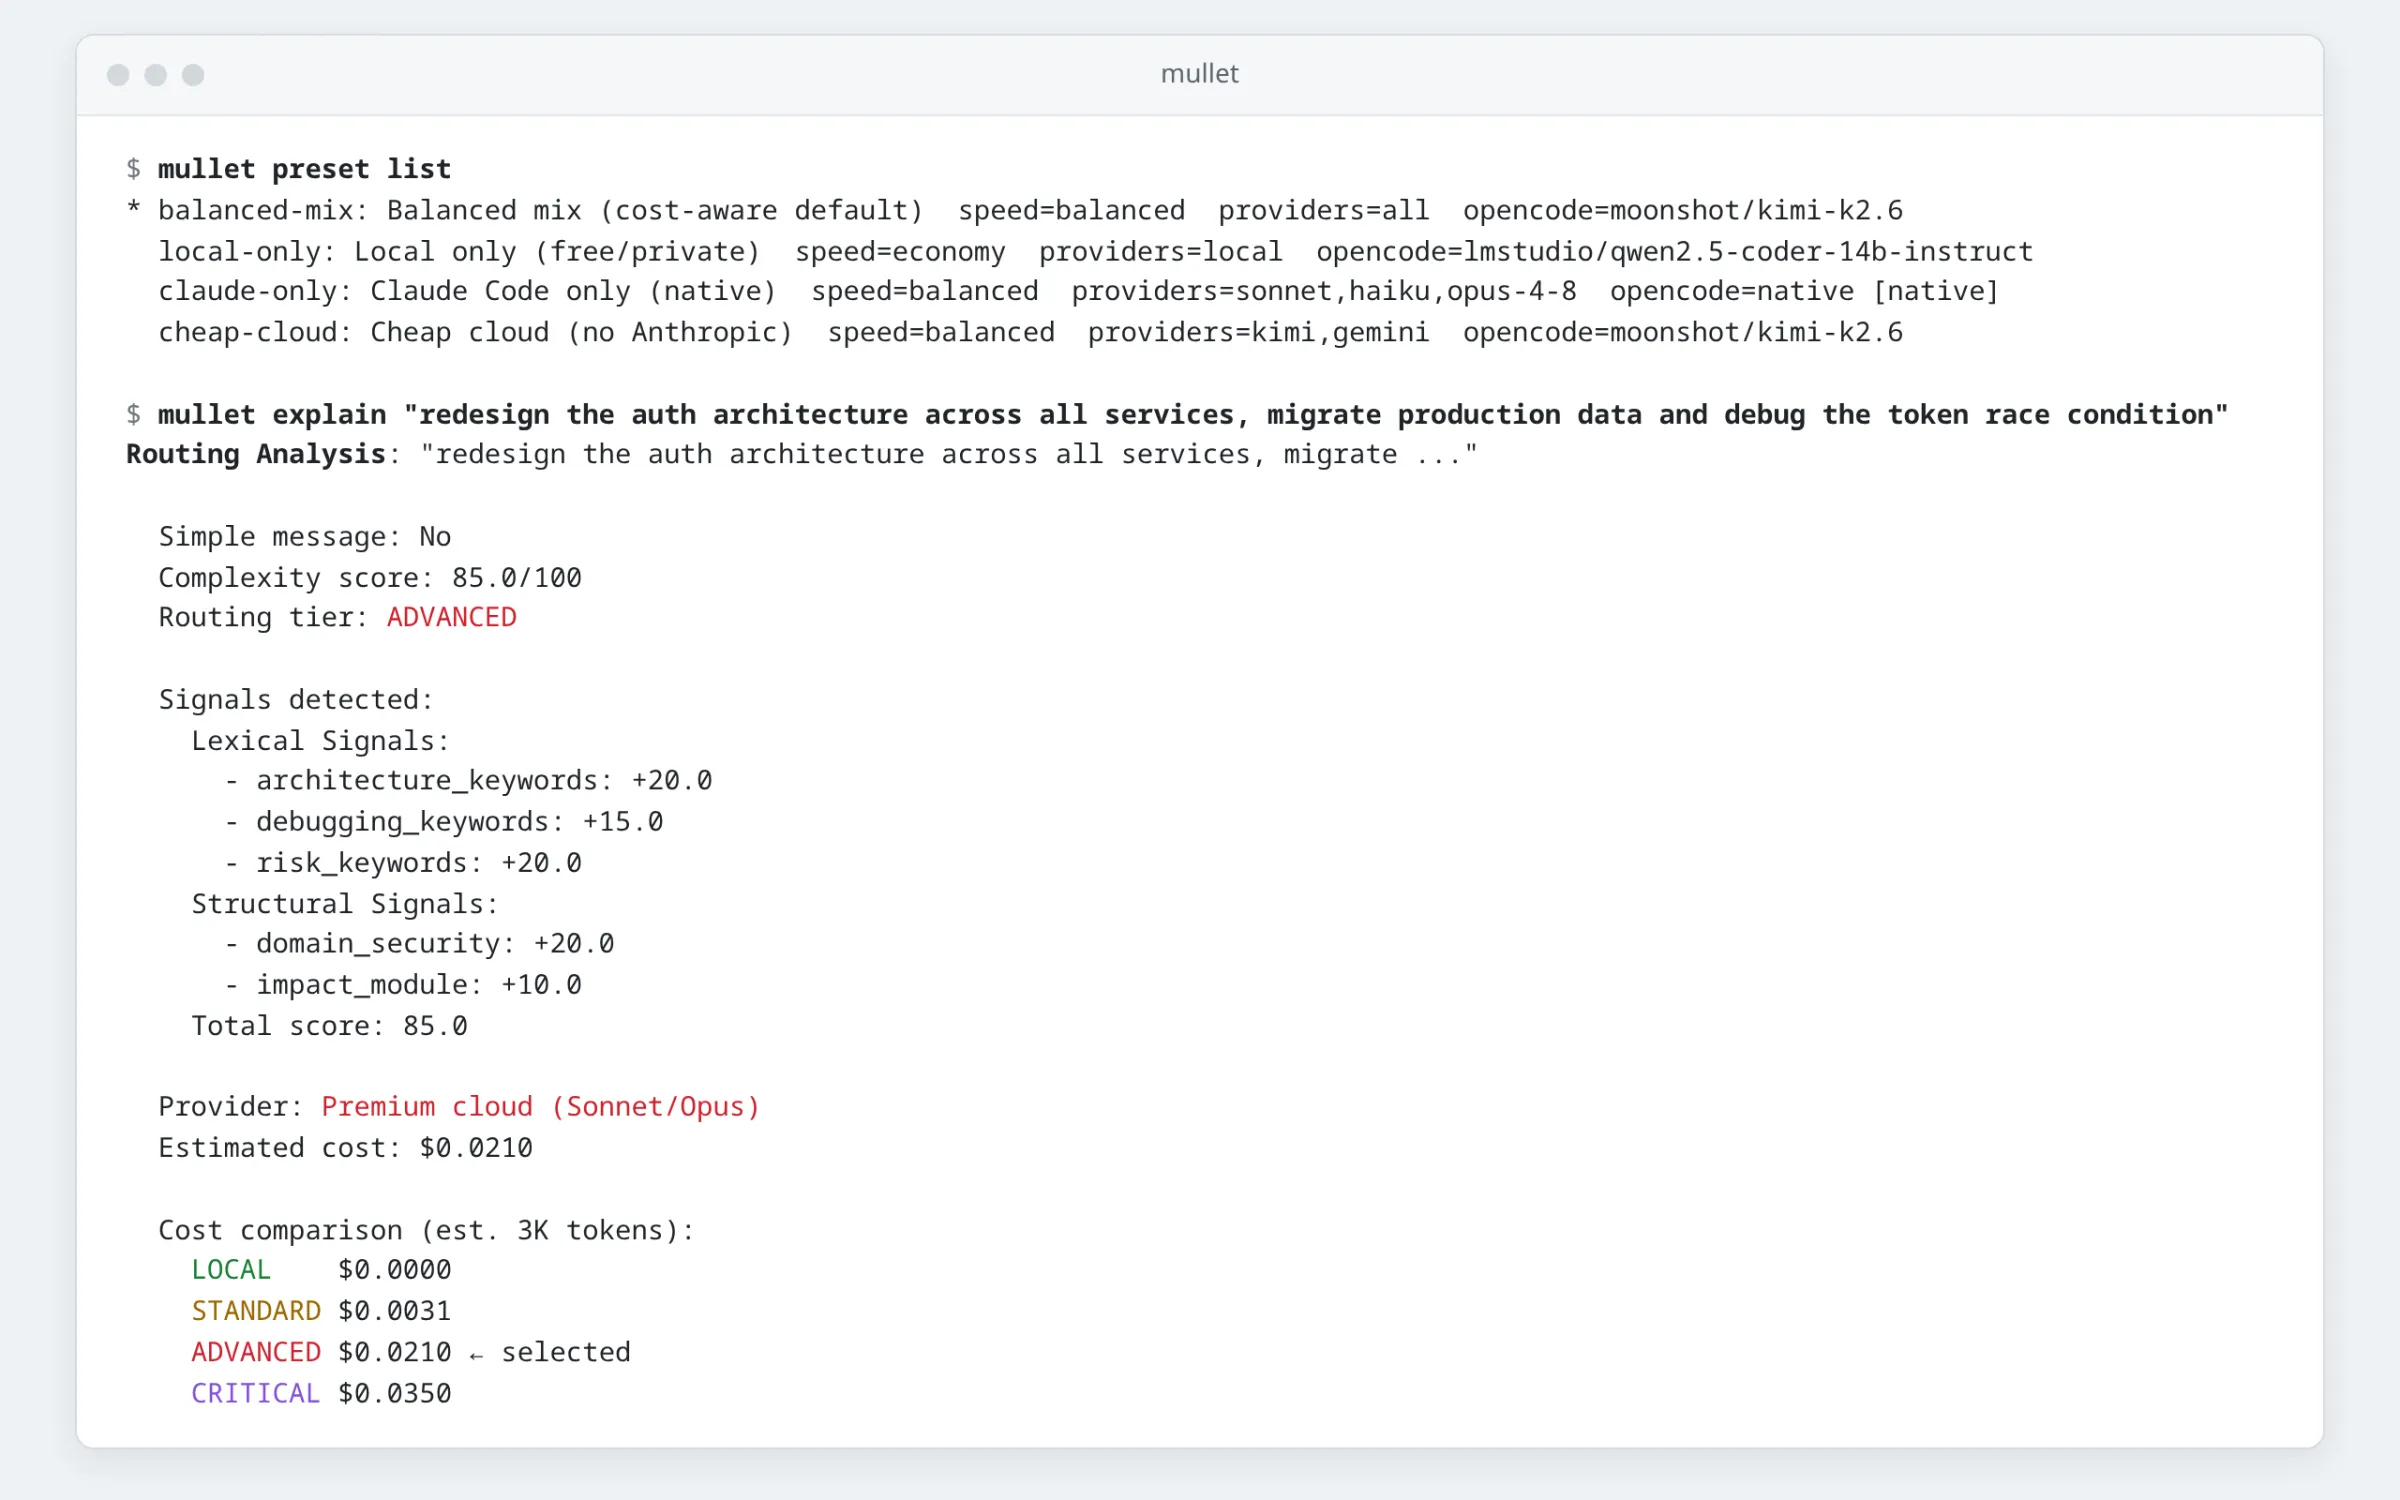This screenshot has height=1500, width=2400.
Task: Select the 'balanced-mix' preset line
Action: (x=1014, y=210)
